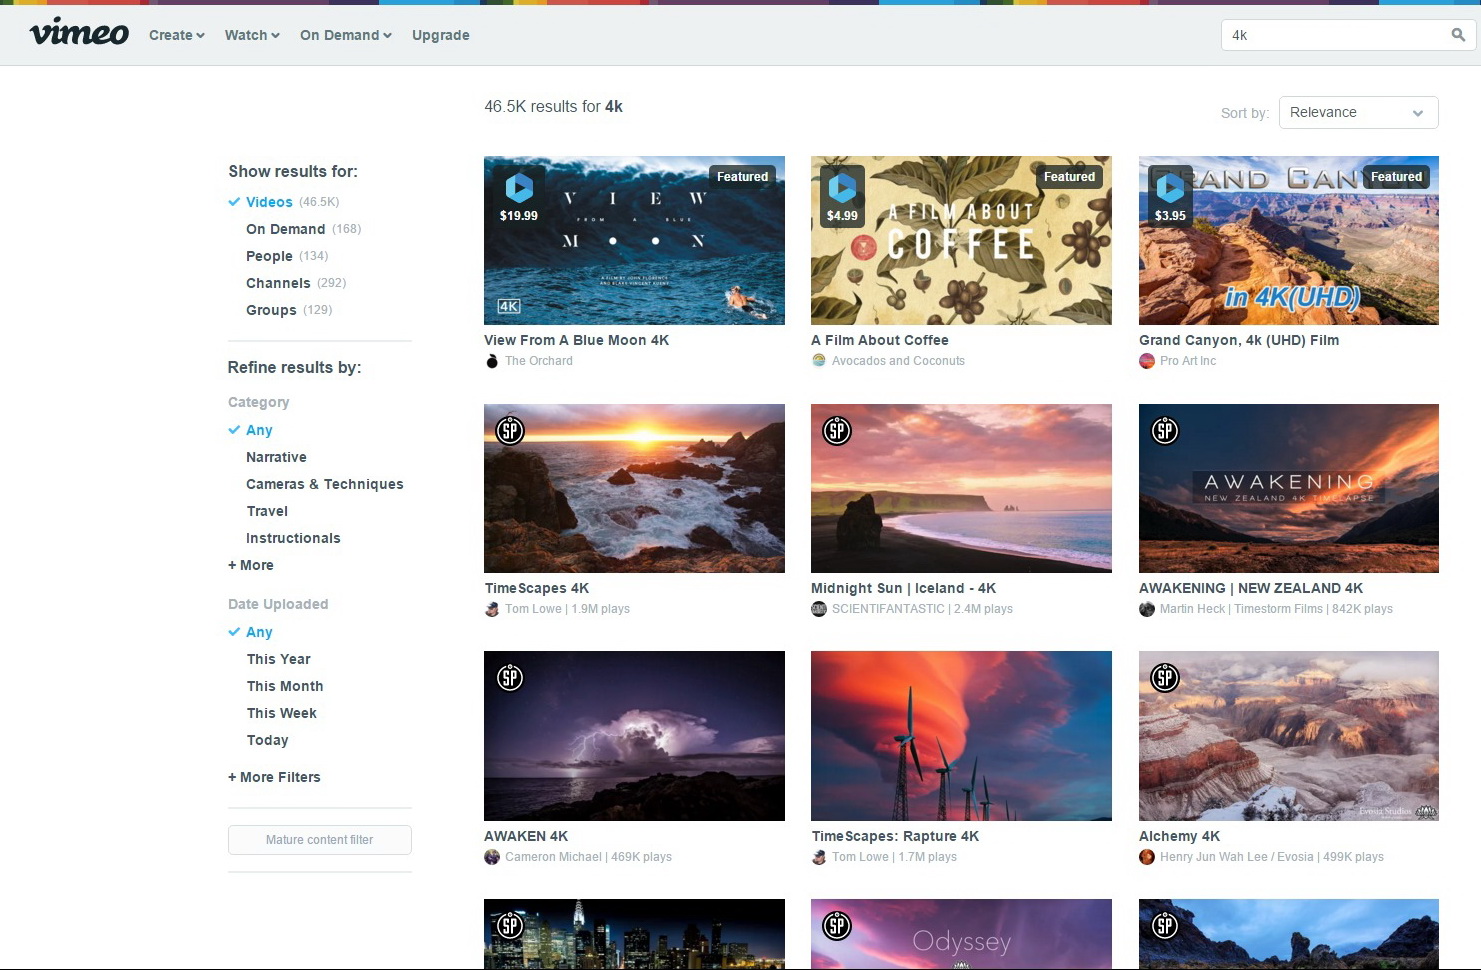Open the Upgrade page

(441, 35)
